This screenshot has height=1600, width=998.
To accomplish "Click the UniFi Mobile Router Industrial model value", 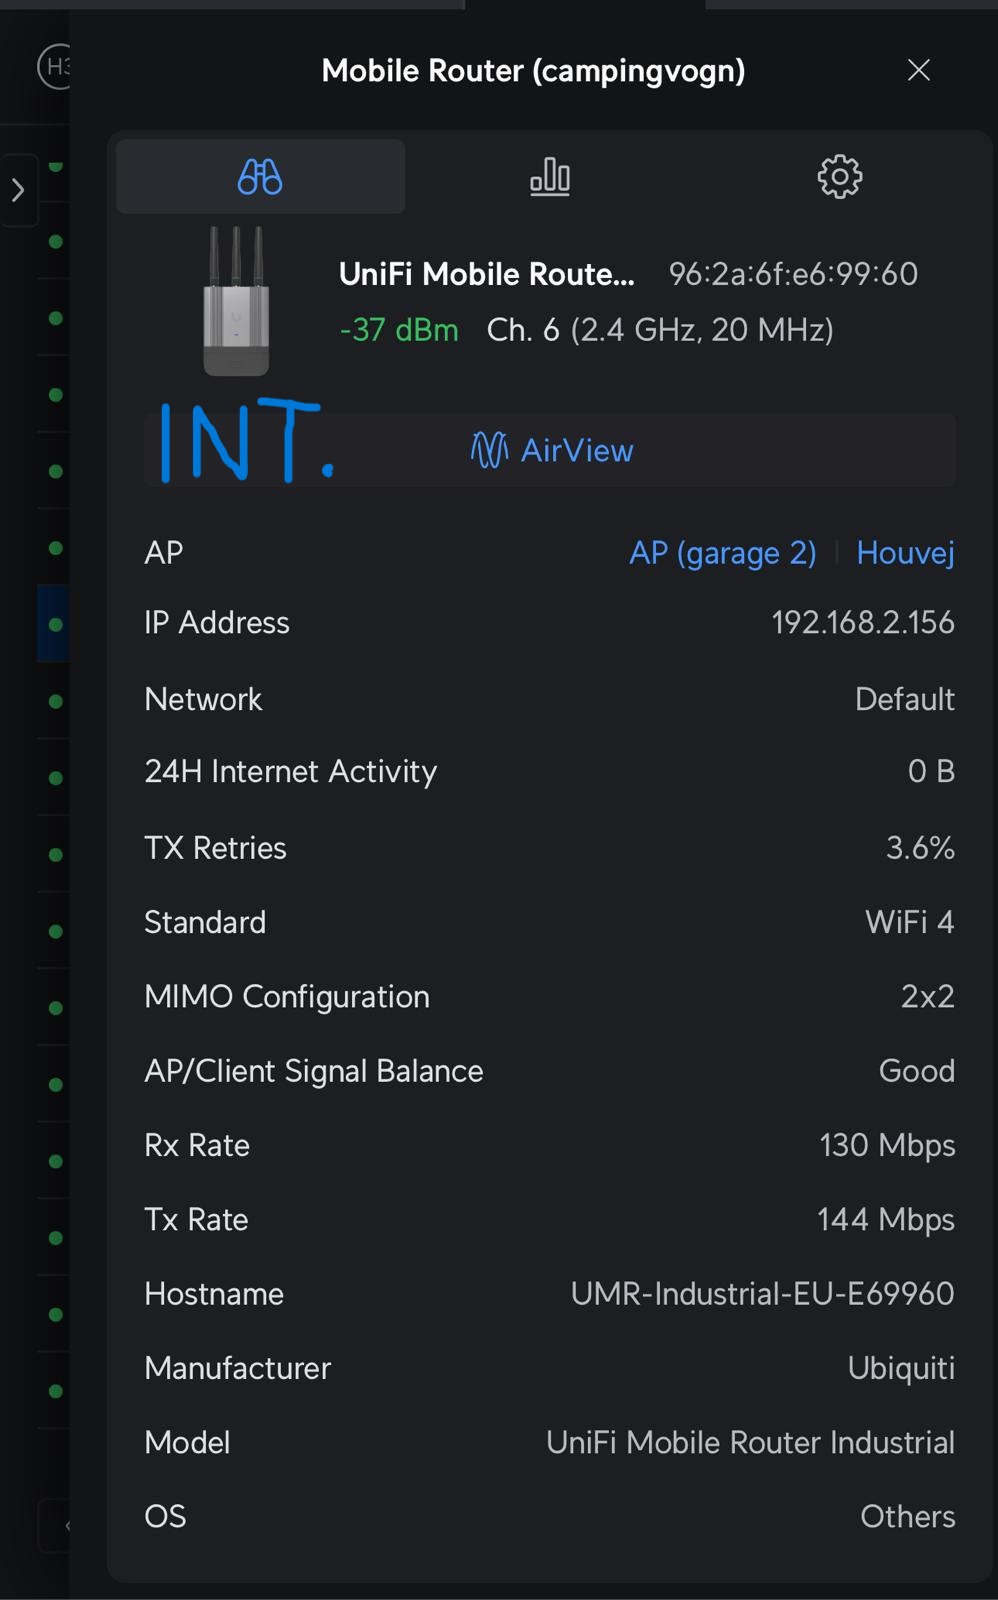I will click(x=750, y=1442).
